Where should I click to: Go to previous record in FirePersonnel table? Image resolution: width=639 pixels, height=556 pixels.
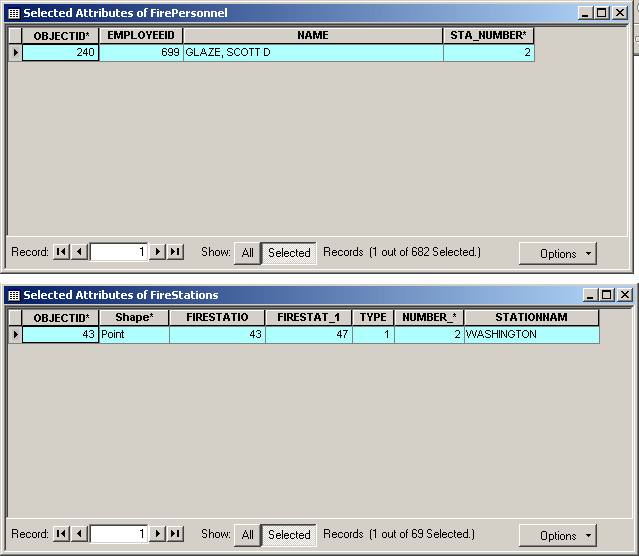tap(79, 252)
